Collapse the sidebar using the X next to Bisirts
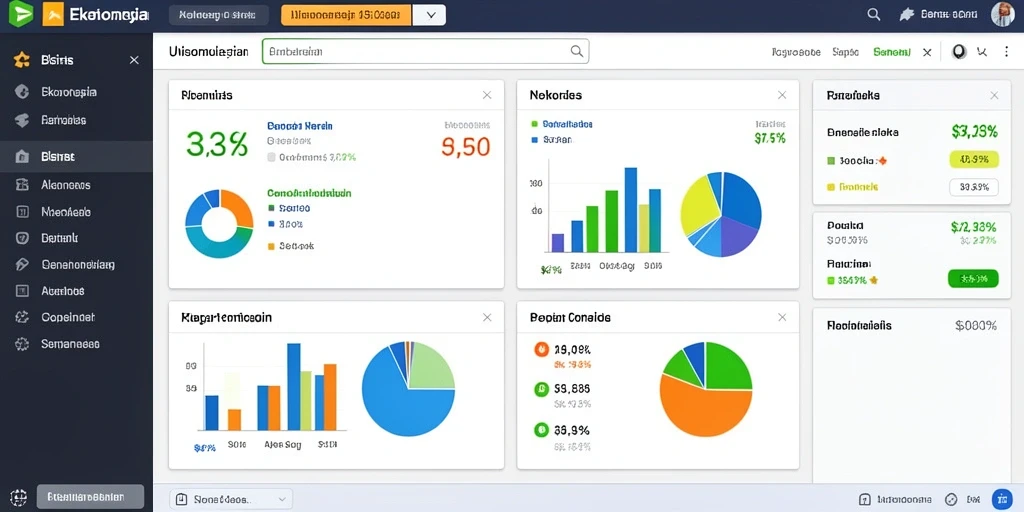 134,60
